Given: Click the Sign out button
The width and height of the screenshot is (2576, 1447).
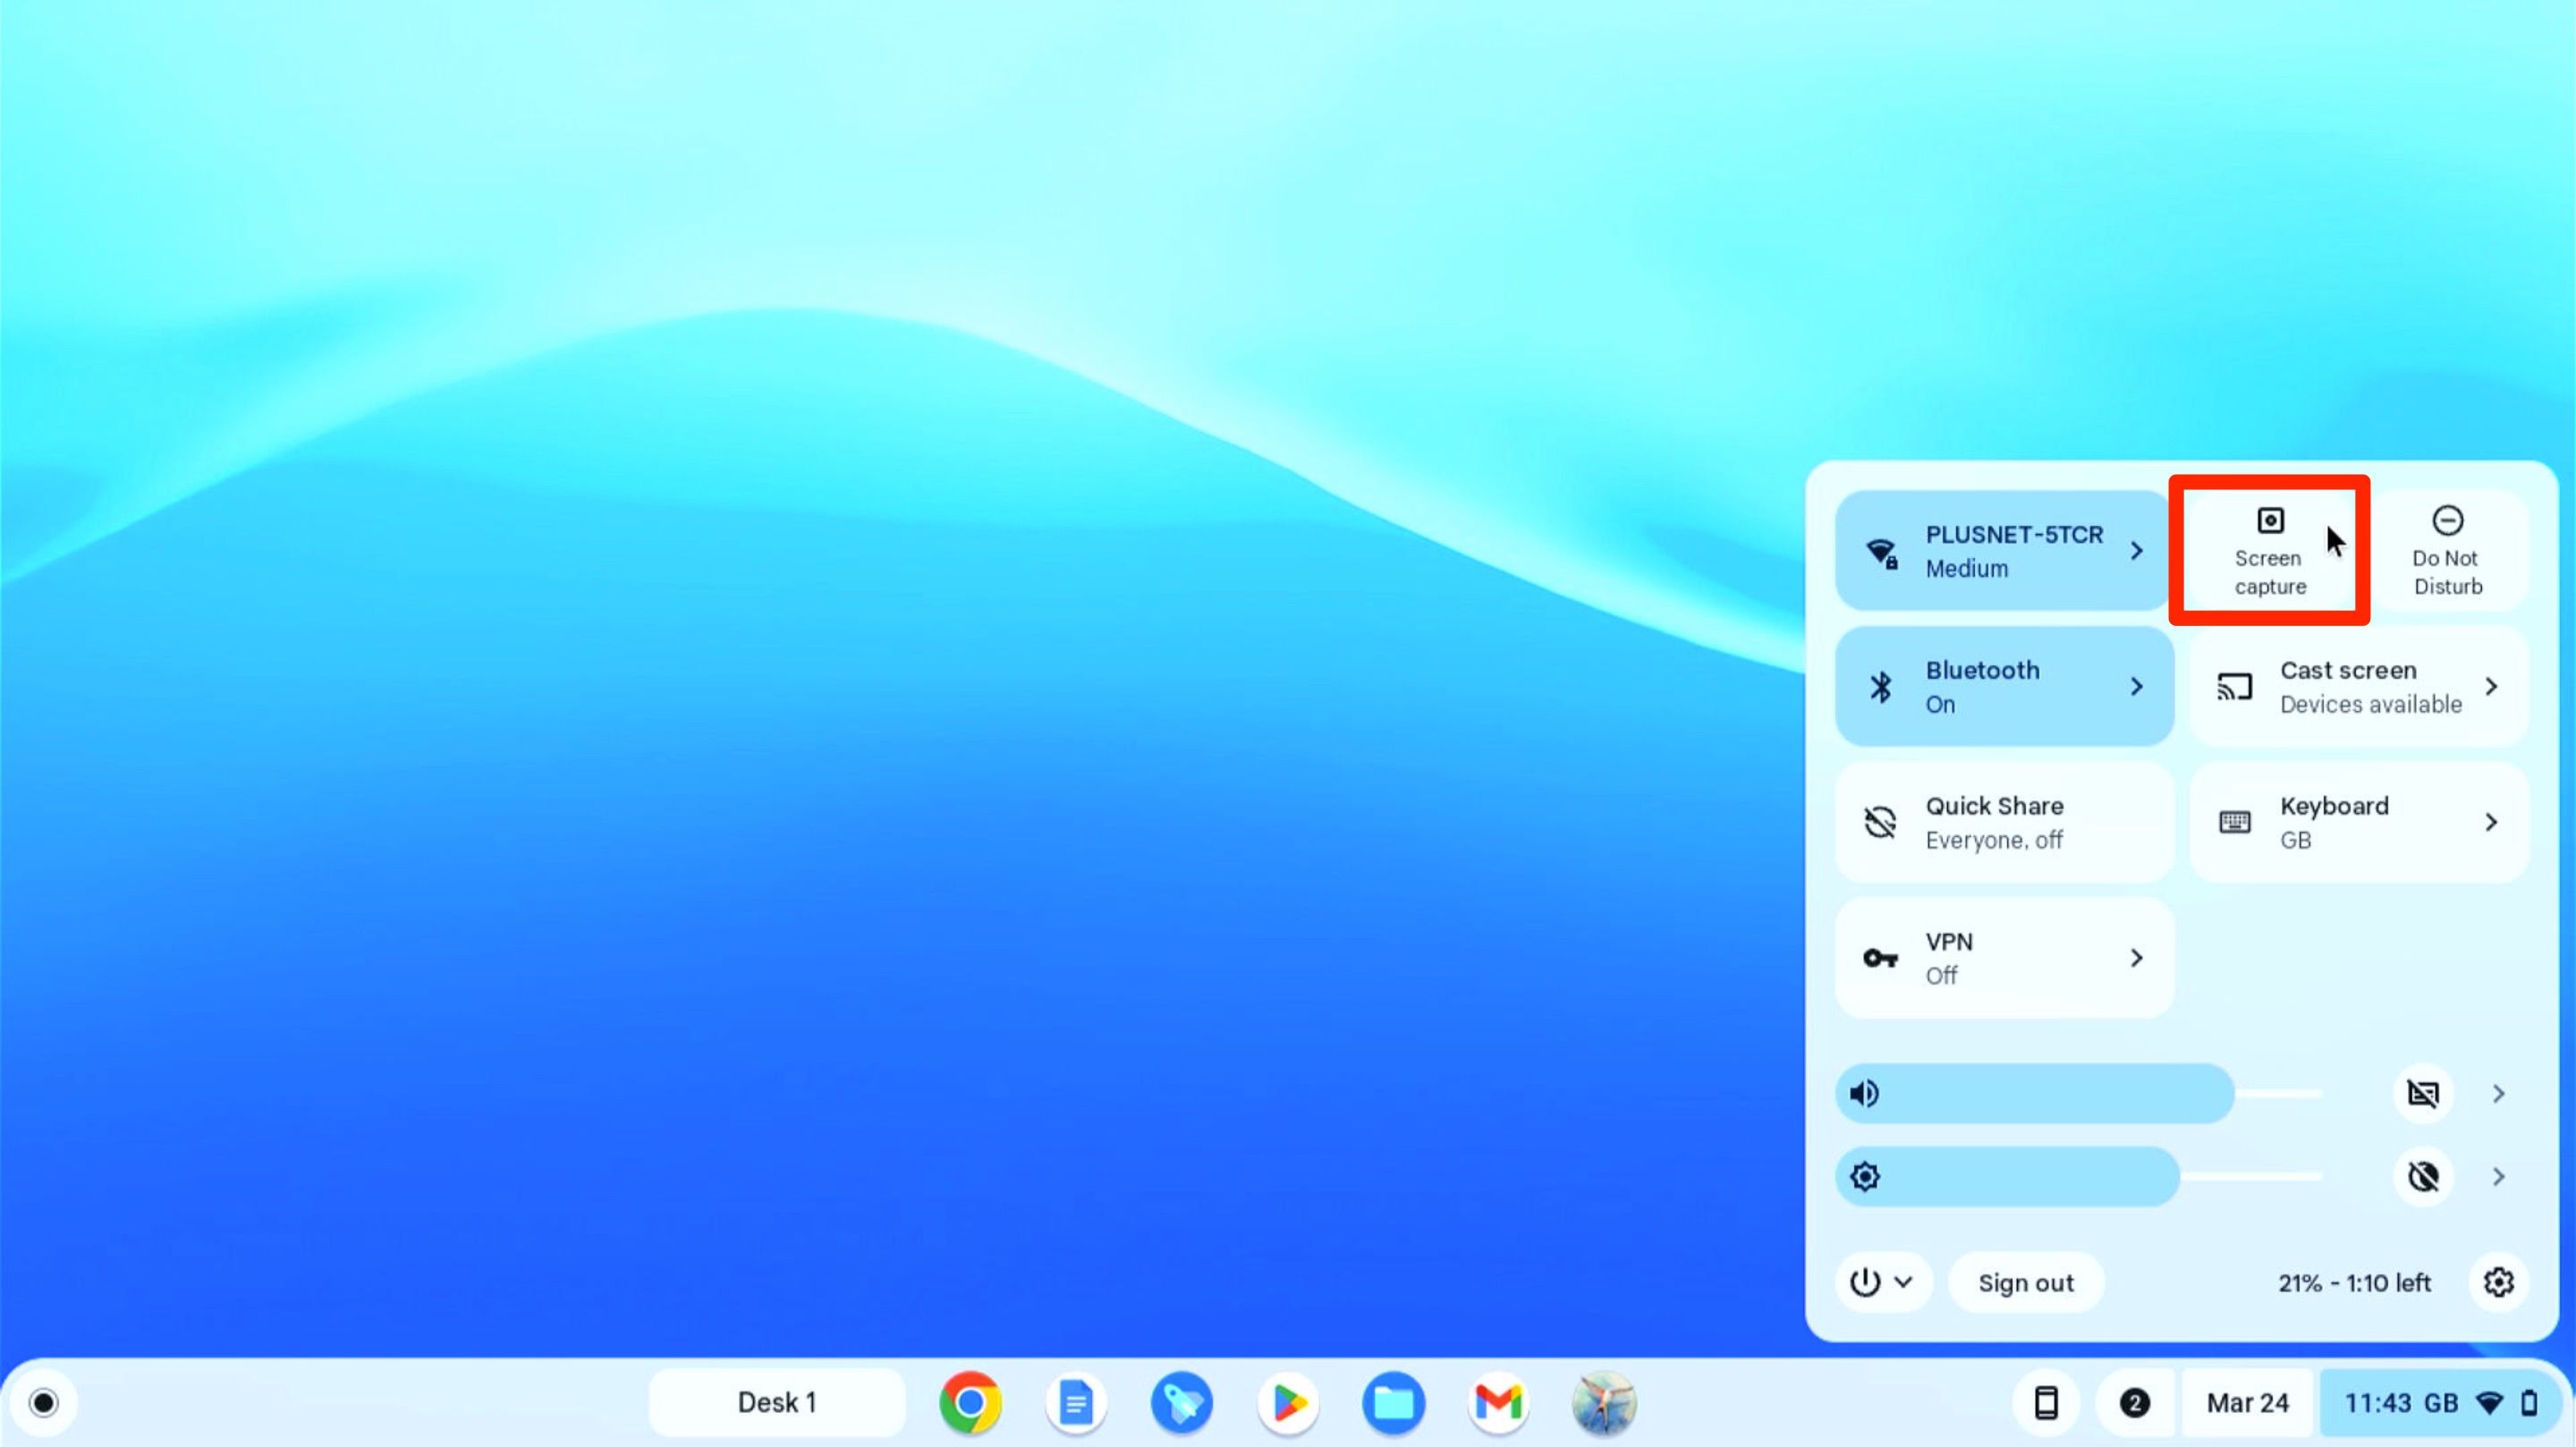Looking at the screenshot, I should tap(2026, 1282).
